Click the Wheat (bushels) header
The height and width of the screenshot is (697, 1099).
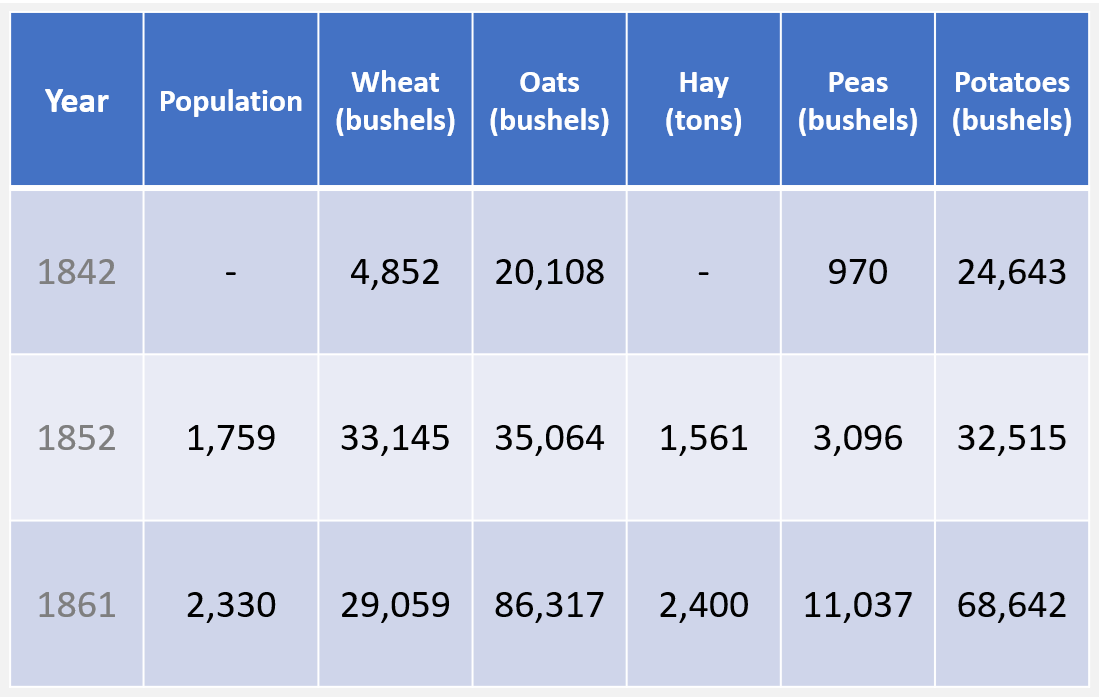click(x=396, y=101)
